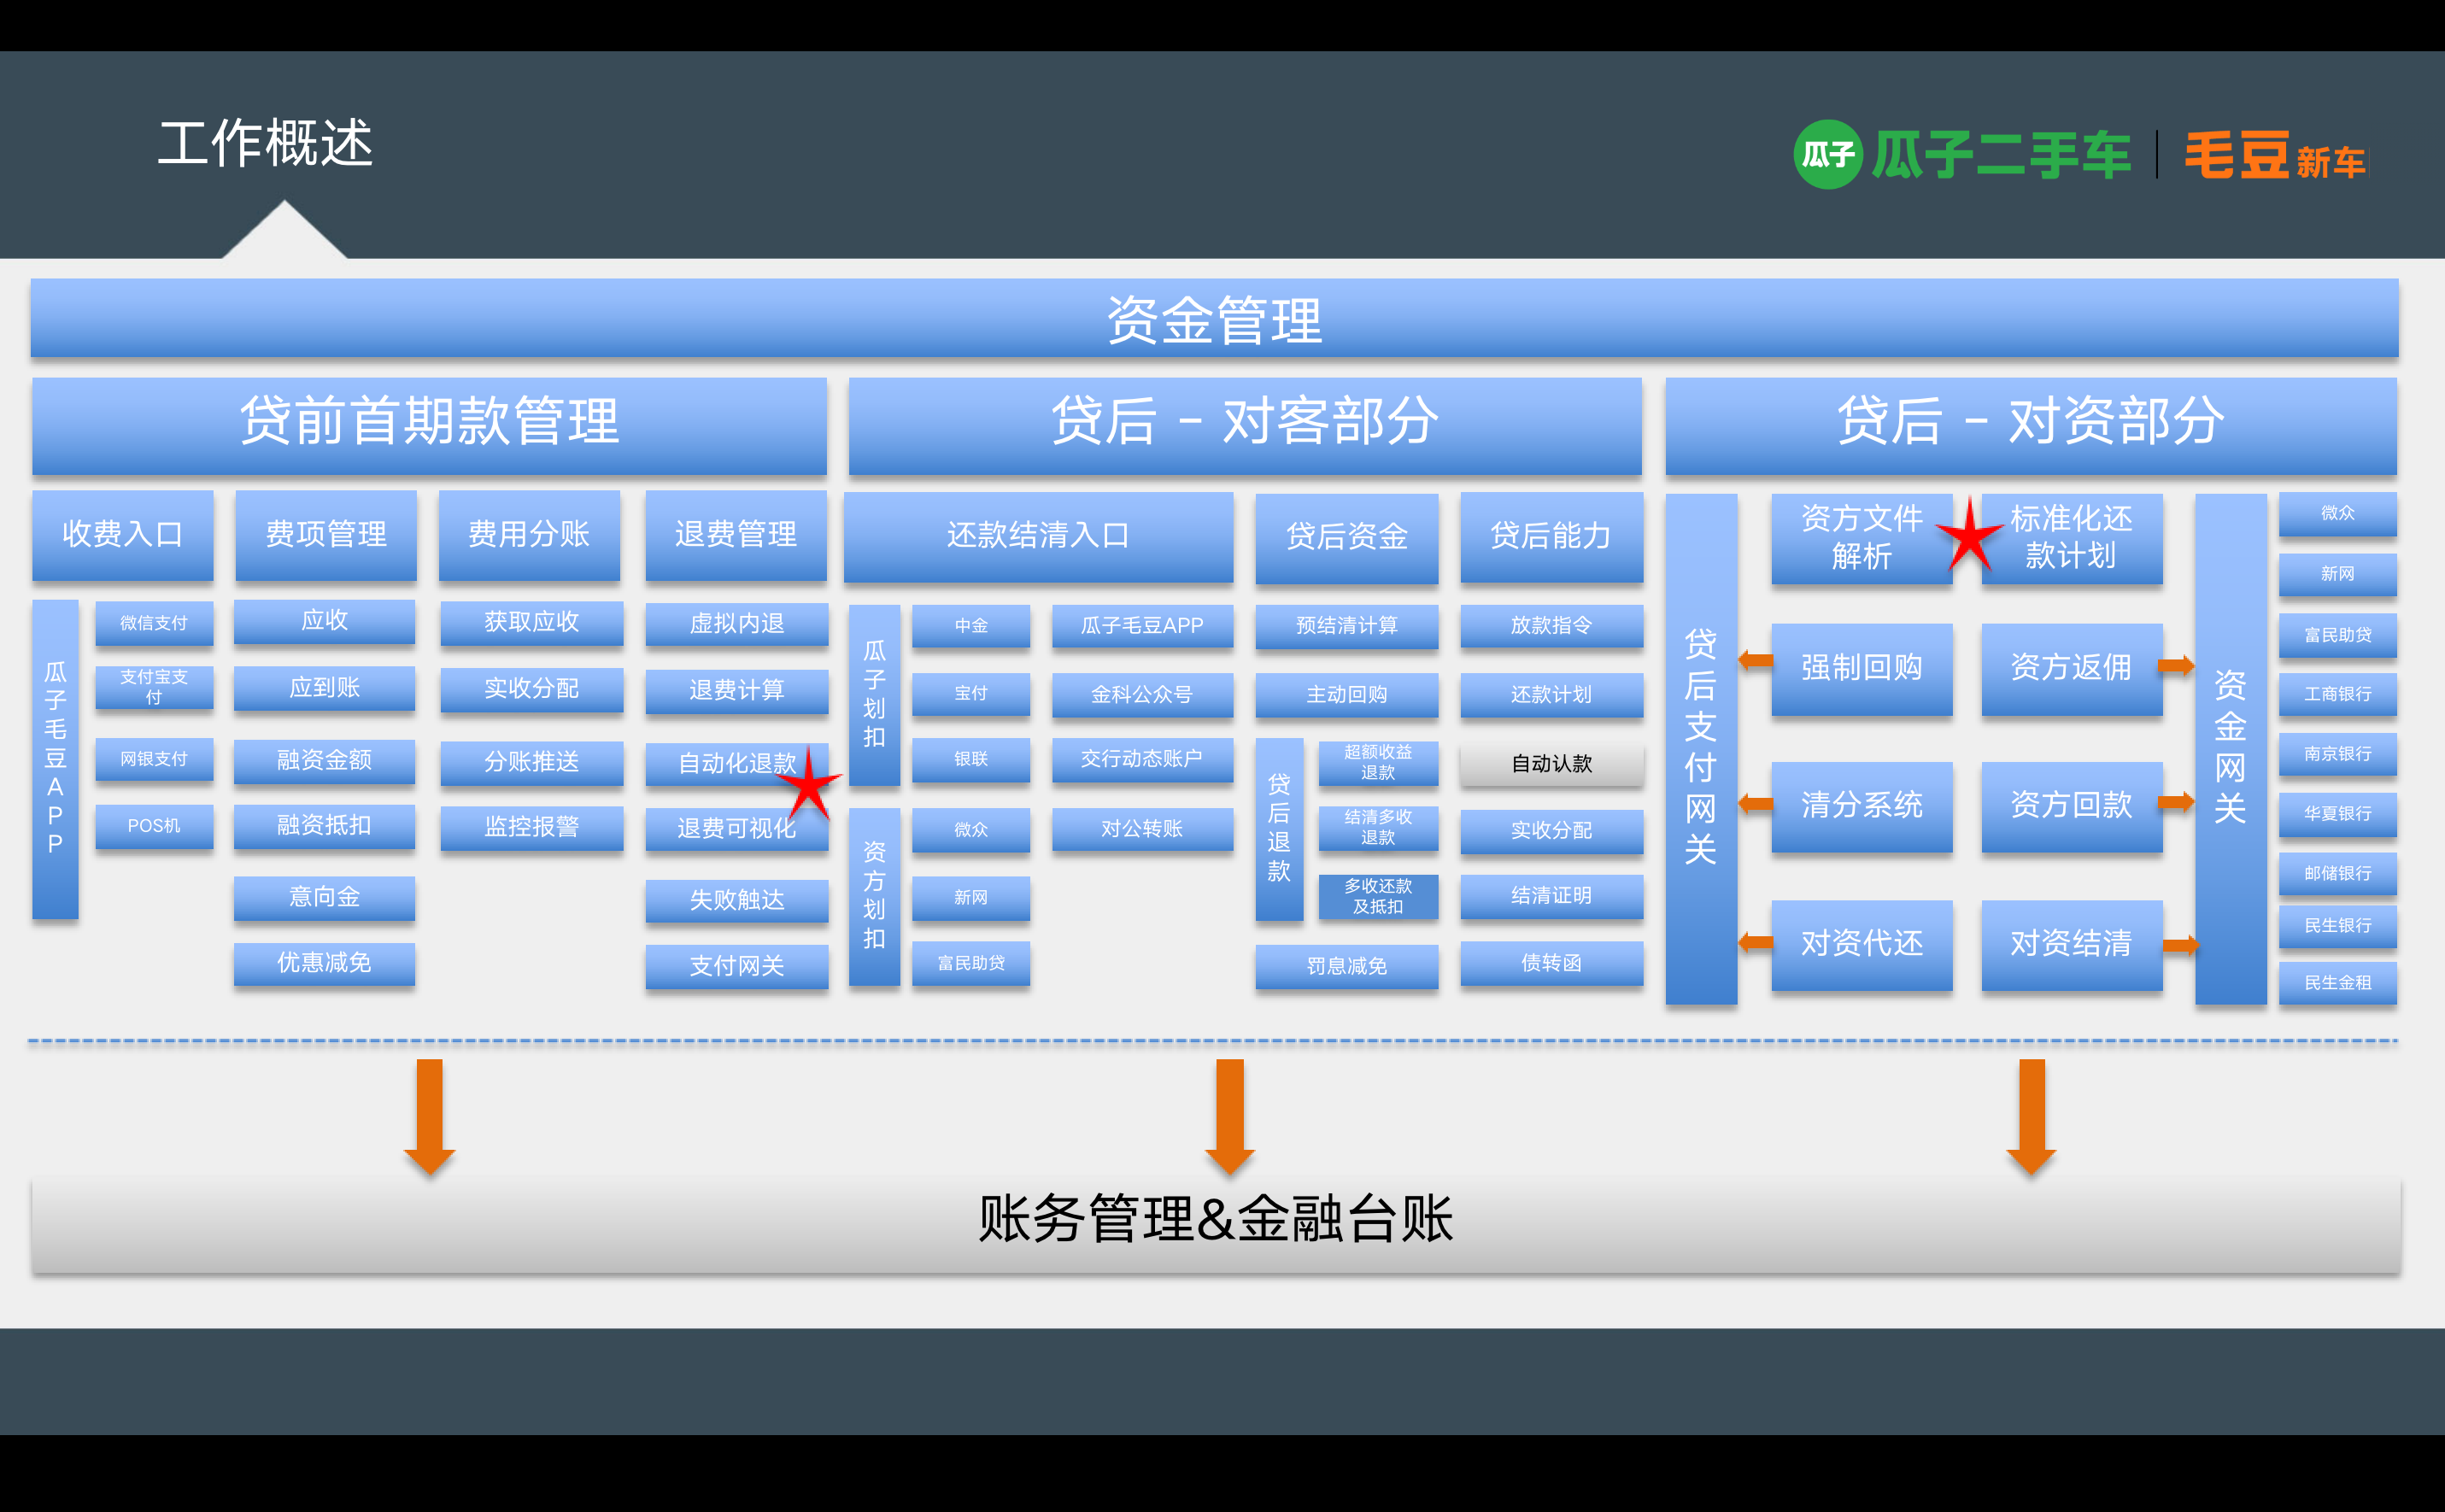Click the 退费管理 box

pos(736,534)
